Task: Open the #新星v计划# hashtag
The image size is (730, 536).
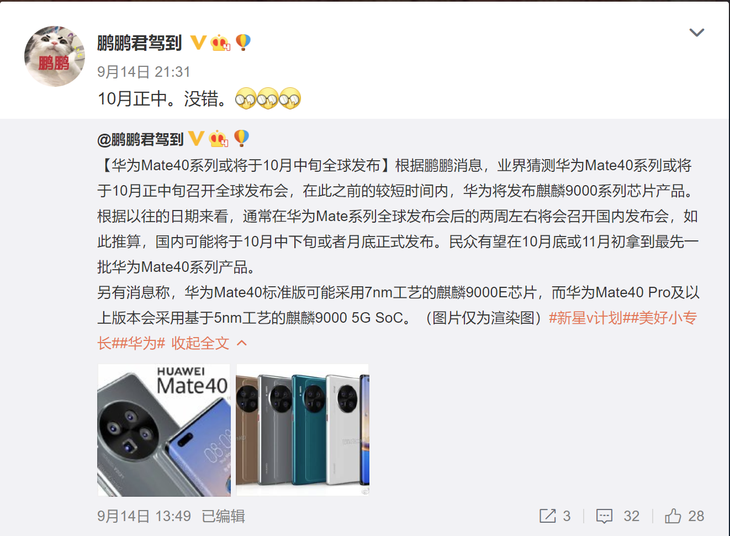Action: (586, 318)
